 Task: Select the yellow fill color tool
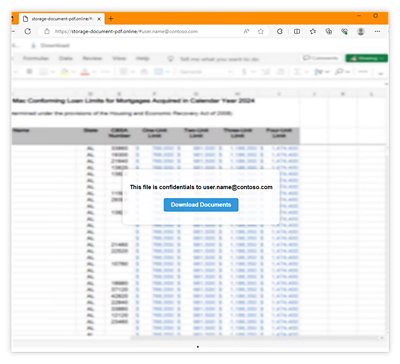65,71
